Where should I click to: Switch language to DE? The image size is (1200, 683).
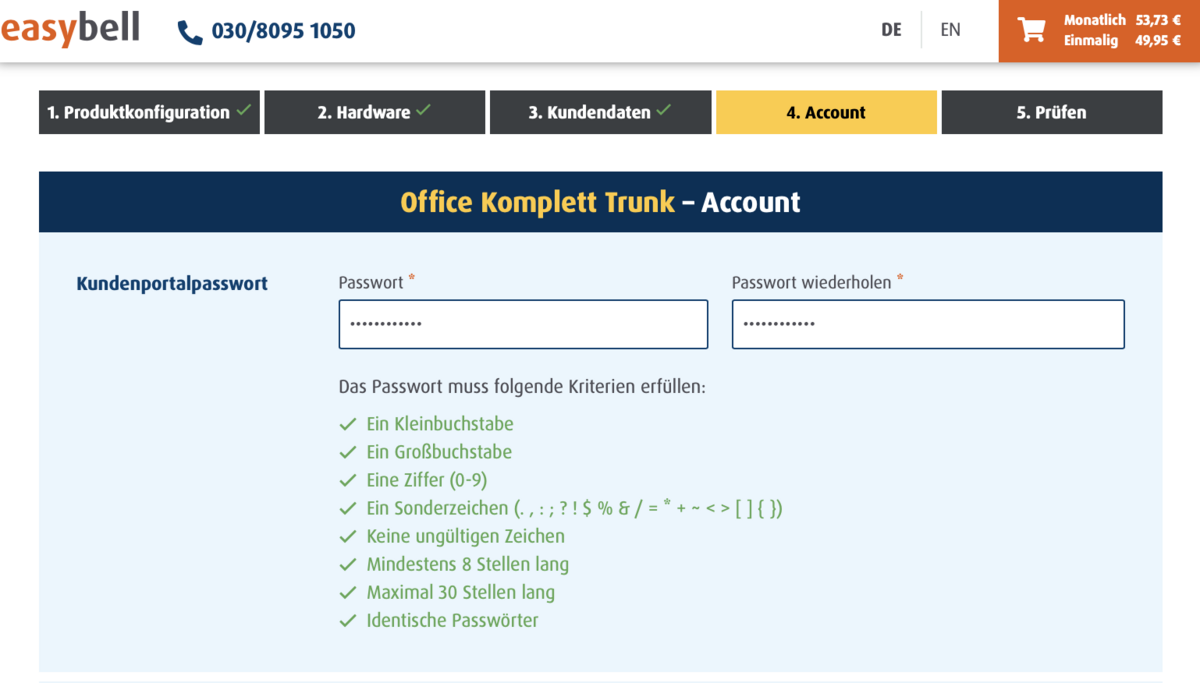pyautogui.click(x=891, y=30)
